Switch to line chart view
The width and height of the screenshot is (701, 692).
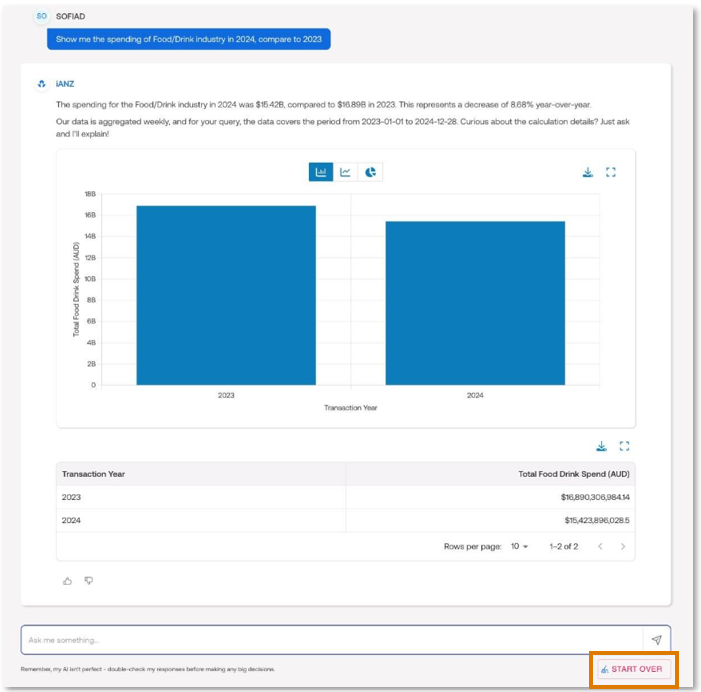tap(345, 172)
